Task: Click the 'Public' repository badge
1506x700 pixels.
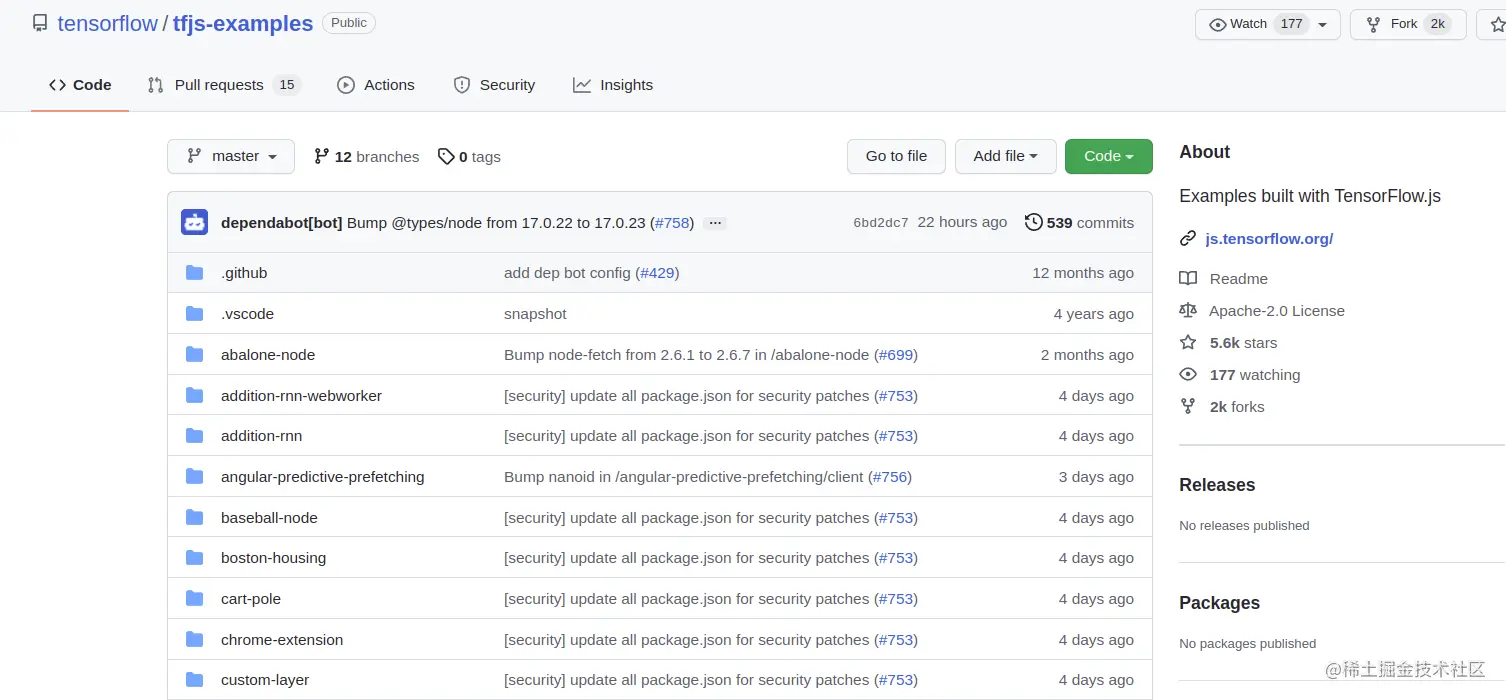Action: click(x=349, y=23)
